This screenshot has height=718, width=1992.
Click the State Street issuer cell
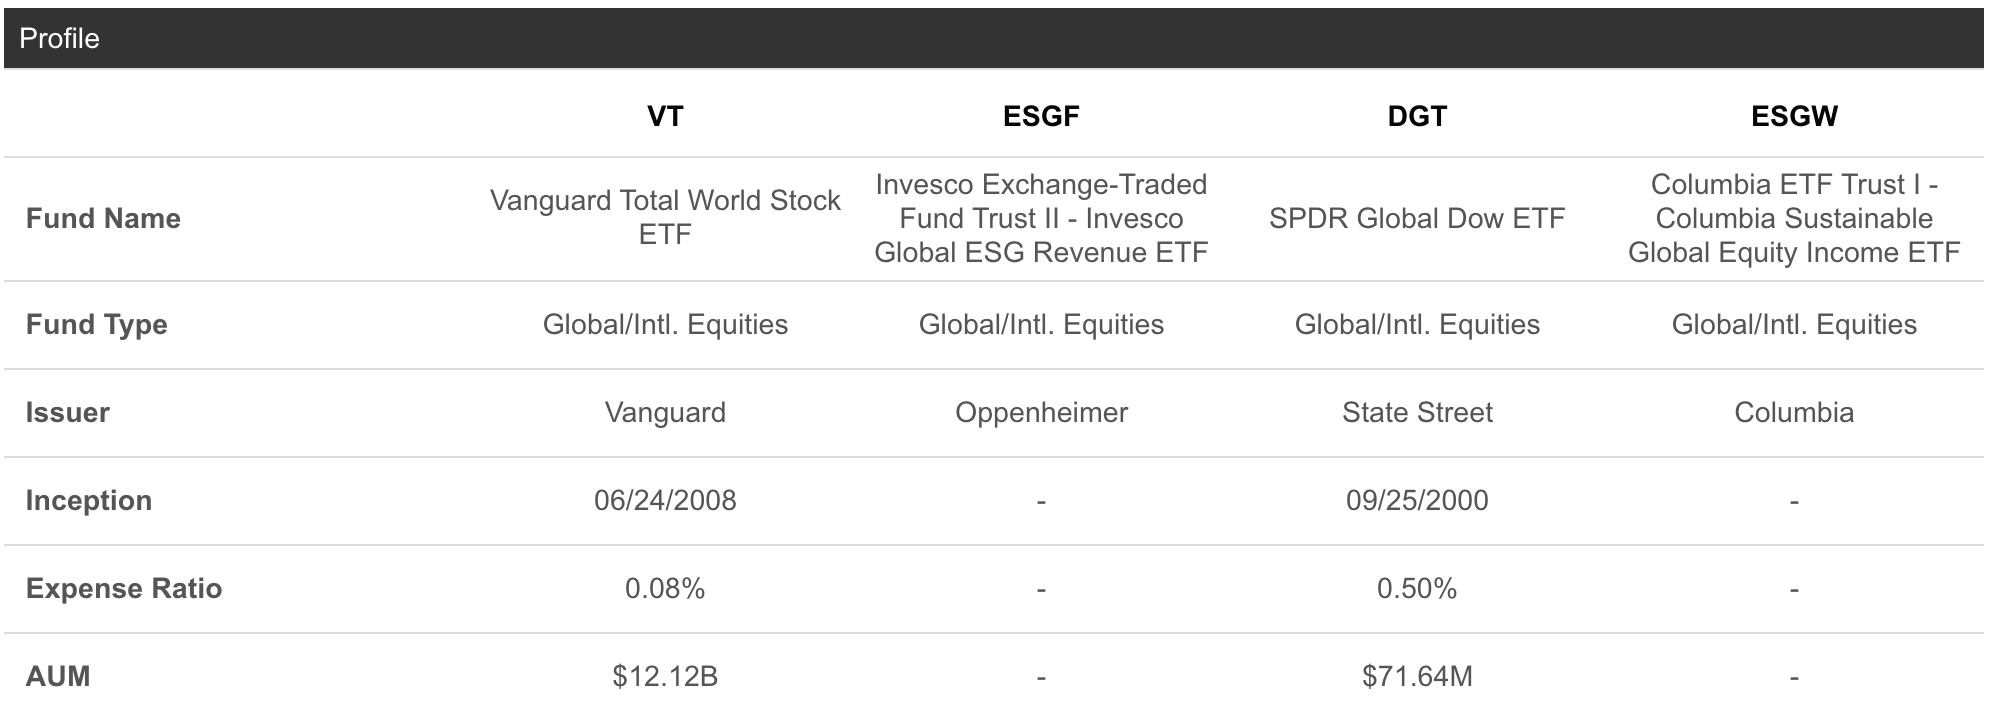pos(1417,412)
